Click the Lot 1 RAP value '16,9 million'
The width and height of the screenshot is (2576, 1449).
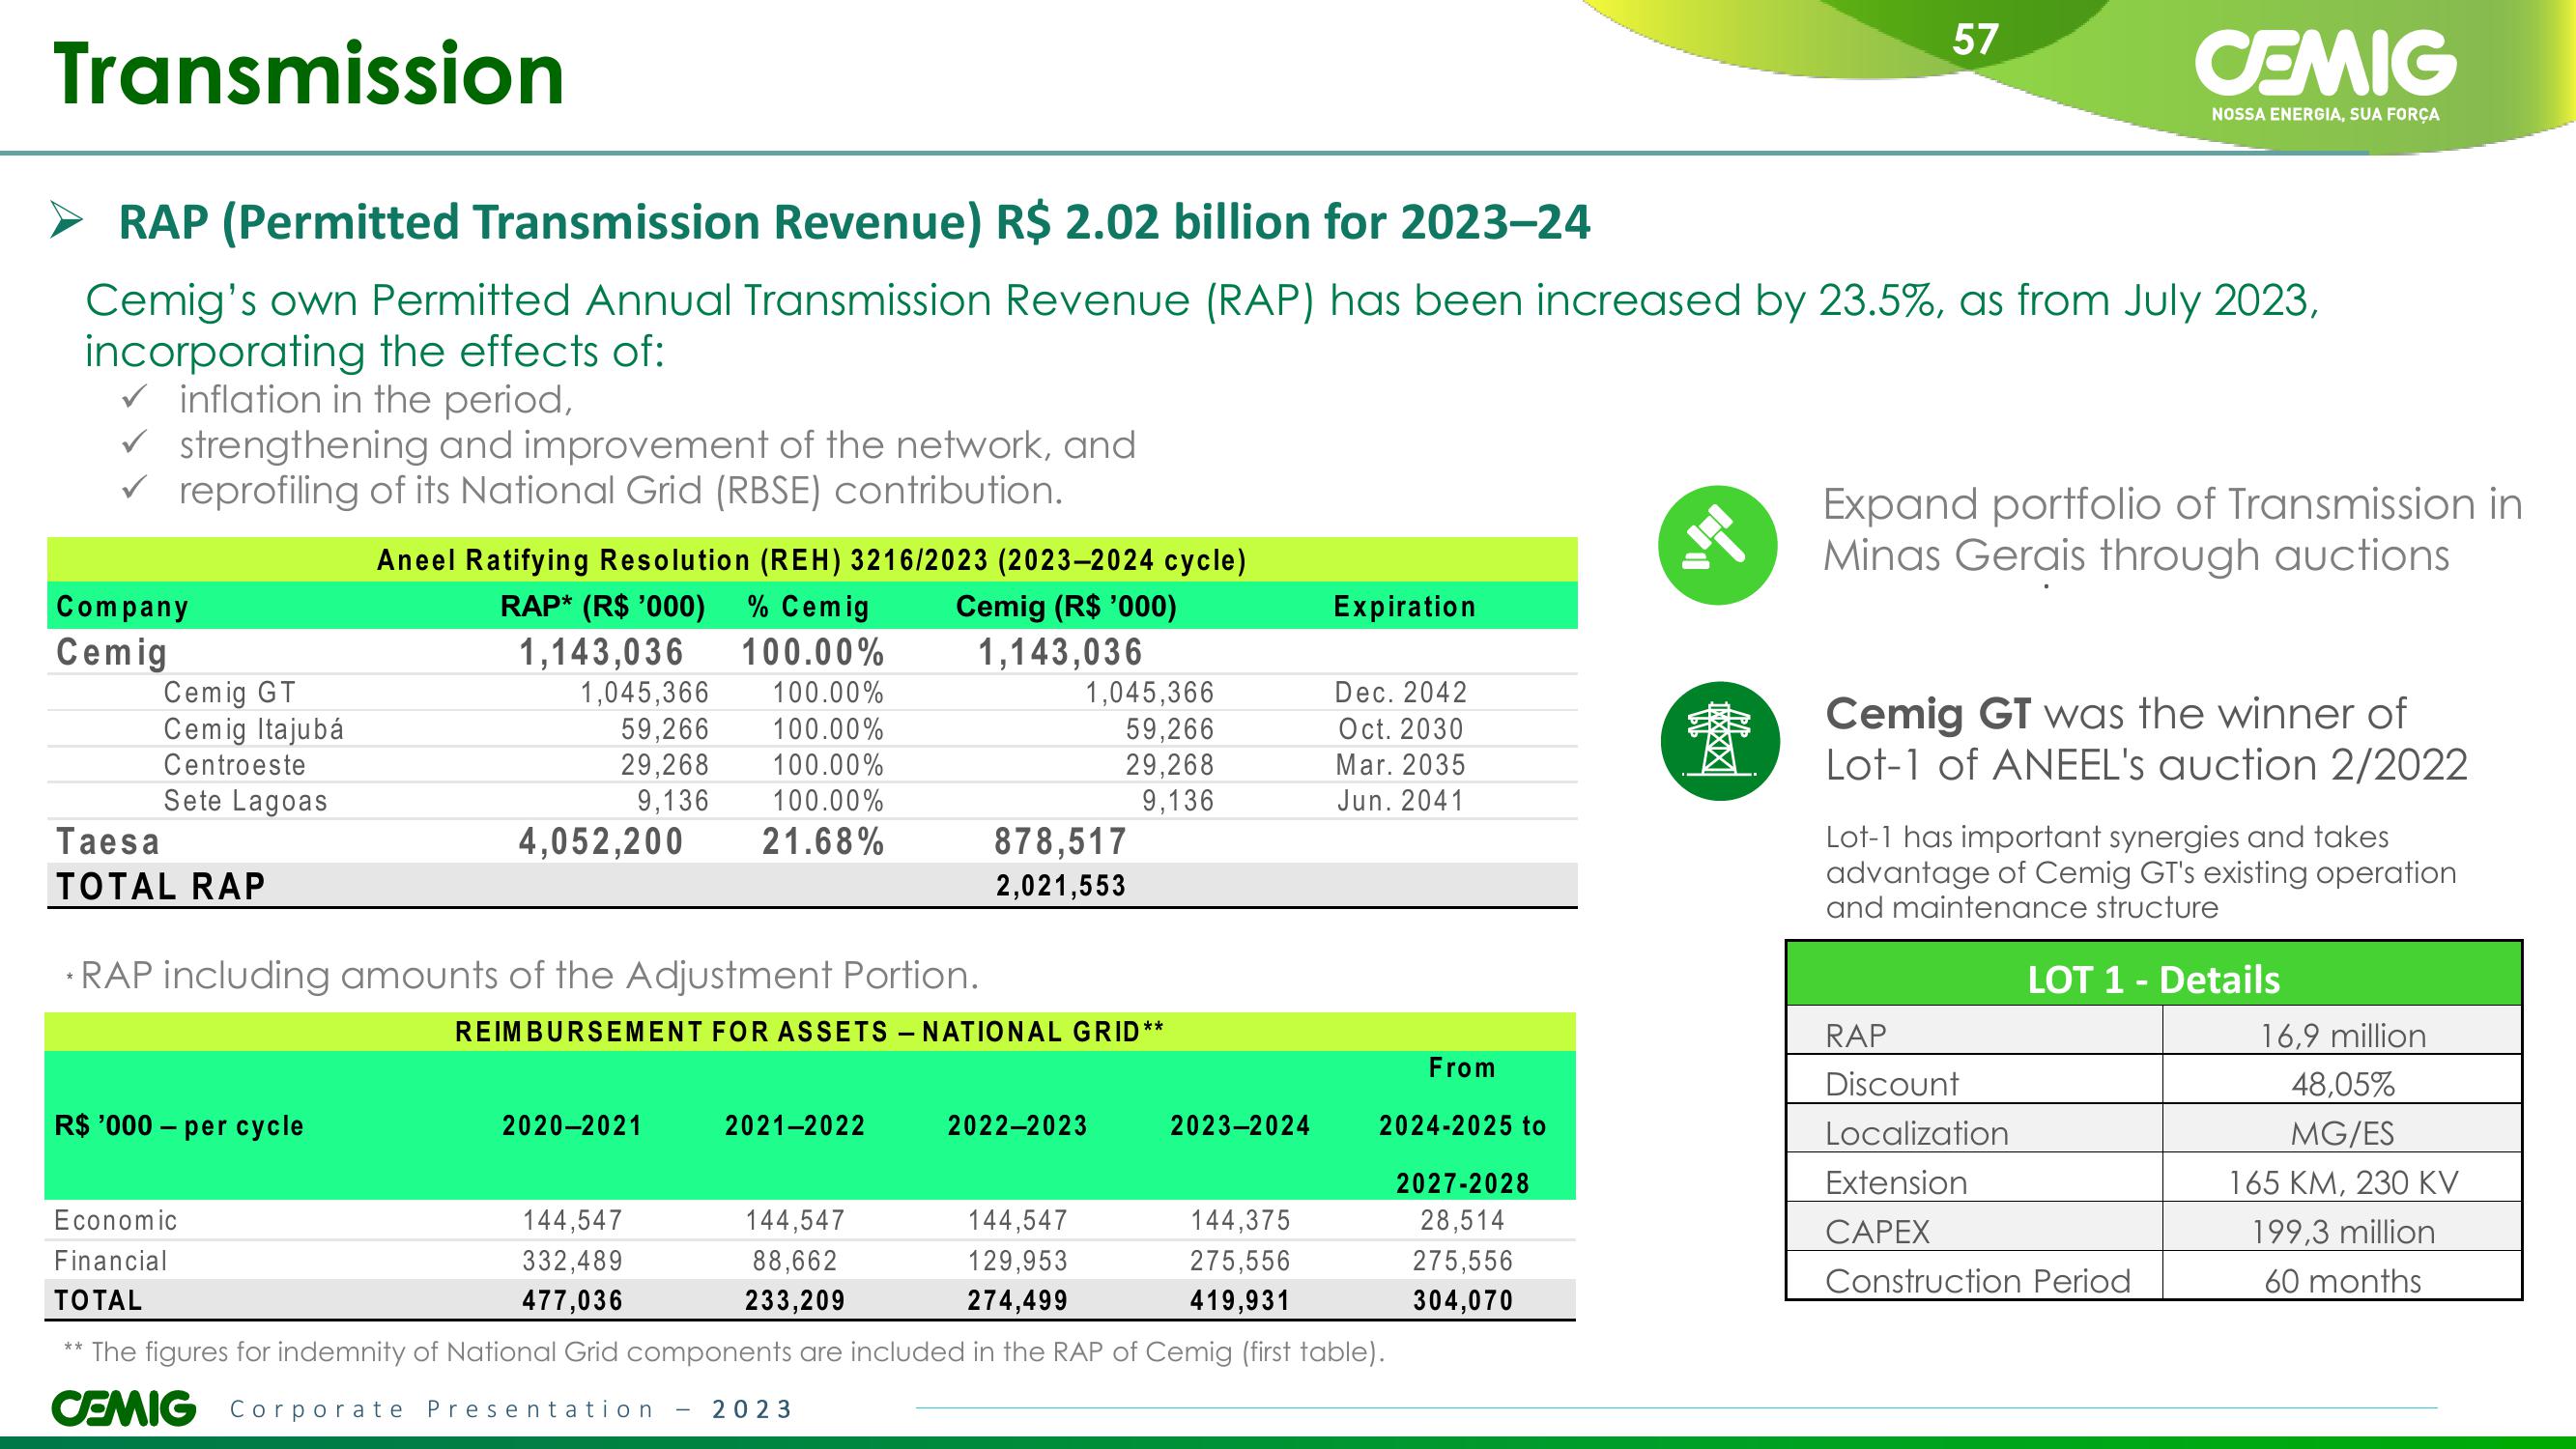point(2343,1035)
